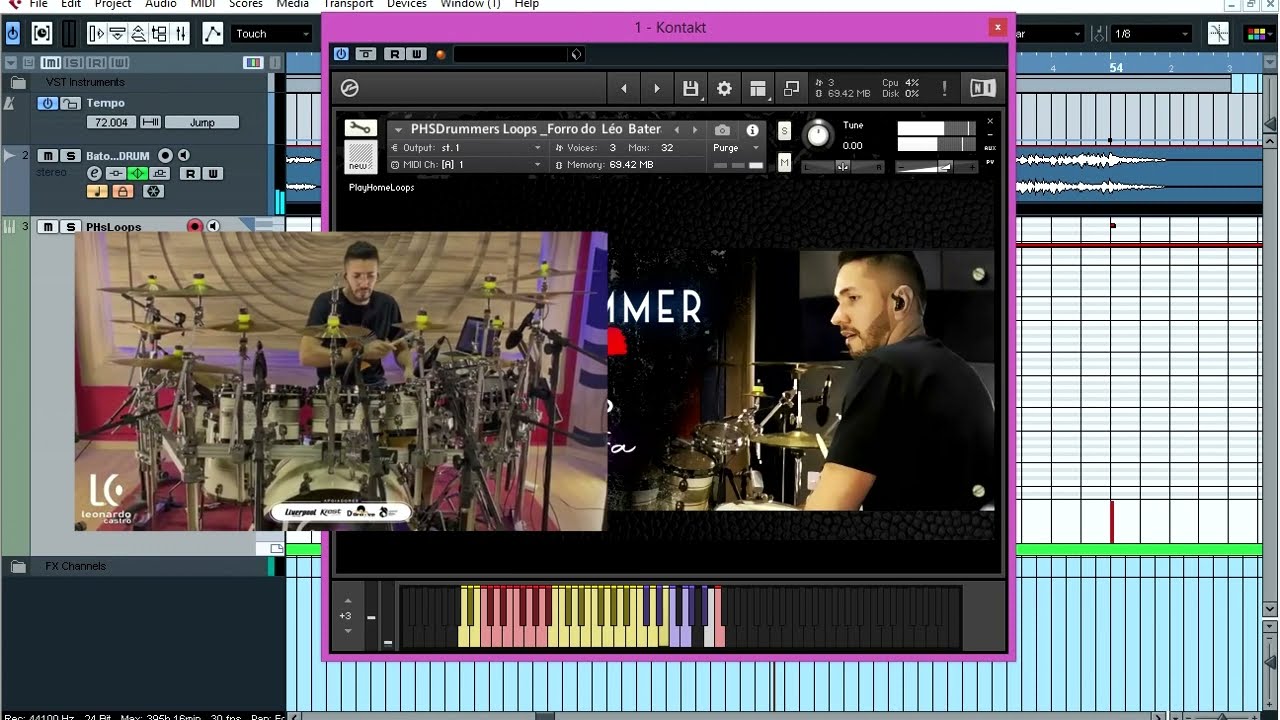Open the Purge dropdown menu
The image size is (1280, 720).
(x=736, y=147)
